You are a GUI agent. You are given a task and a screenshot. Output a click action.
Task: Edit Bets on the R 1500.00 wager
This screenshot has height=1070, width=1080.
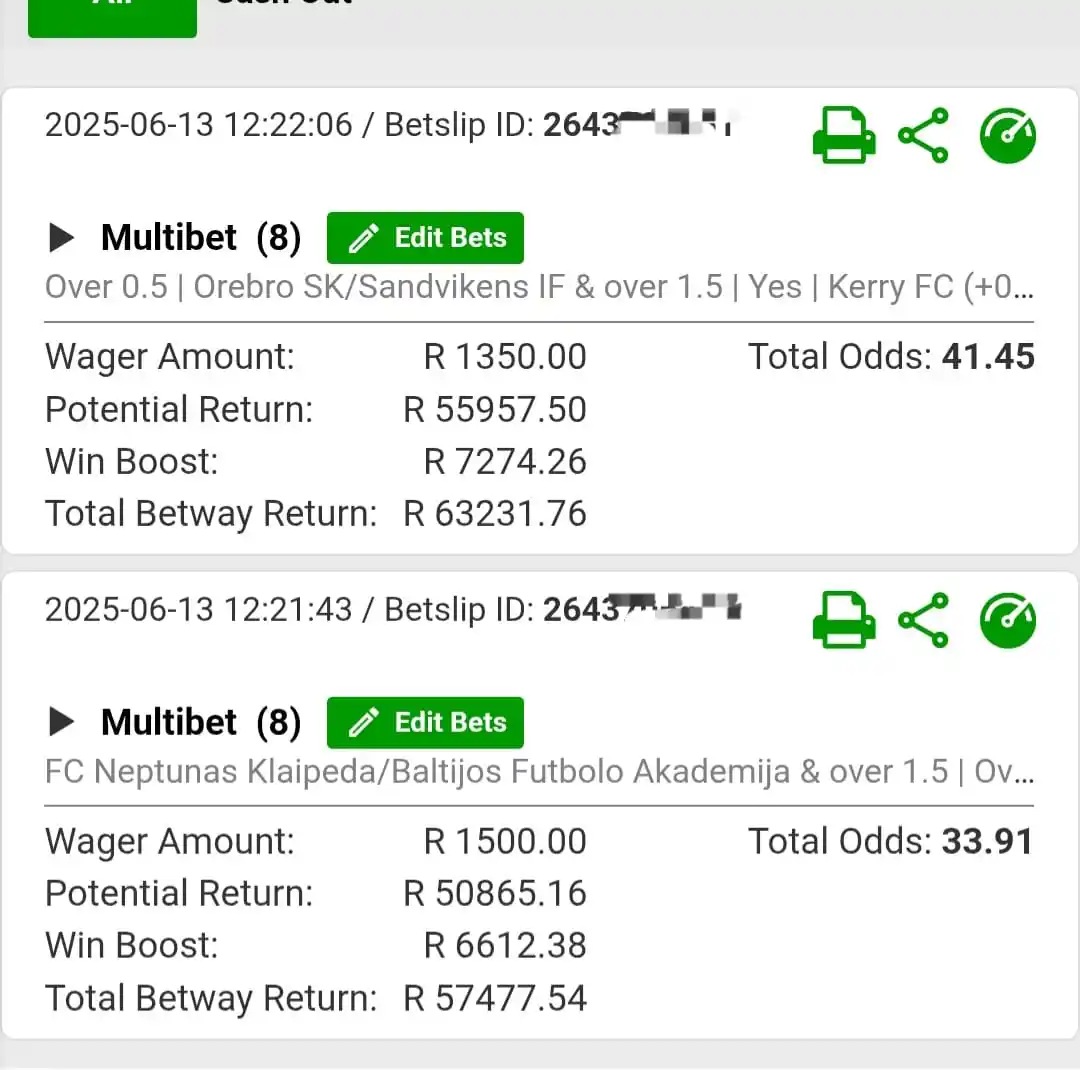click(425, 722)
